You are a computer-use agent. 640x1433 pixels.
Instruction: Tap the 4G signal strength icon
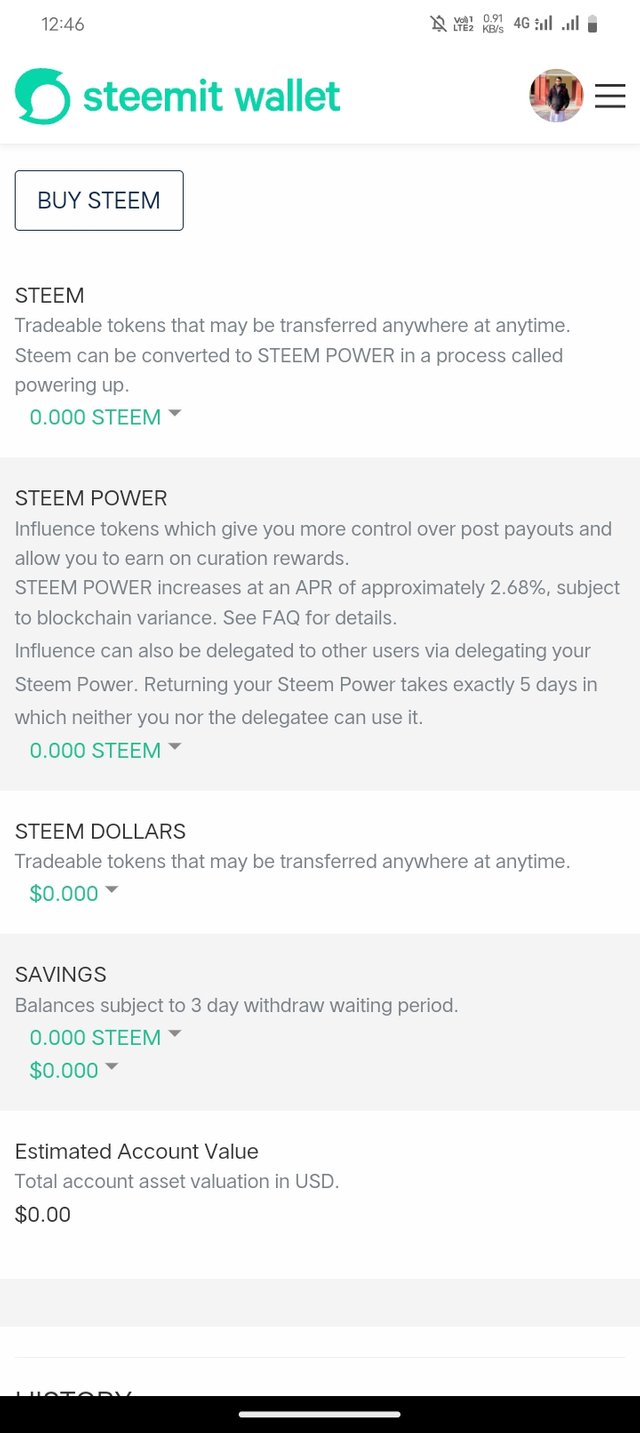coord(532,24)
